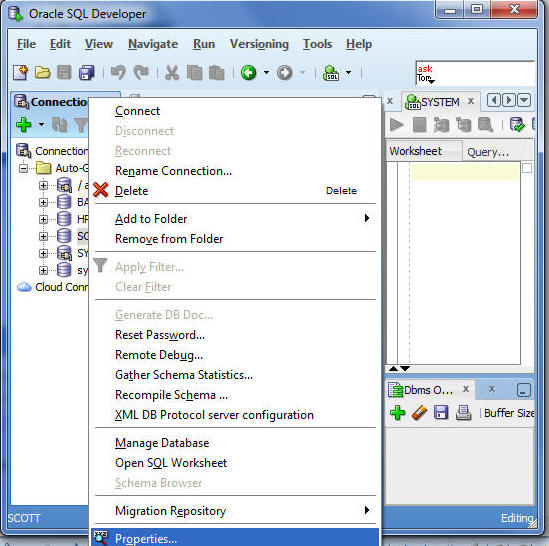Image resolution: width=549 pixels, height=546 pixels.
Task: Click the gray Forward navigation icon
Action: pos(284,72)
